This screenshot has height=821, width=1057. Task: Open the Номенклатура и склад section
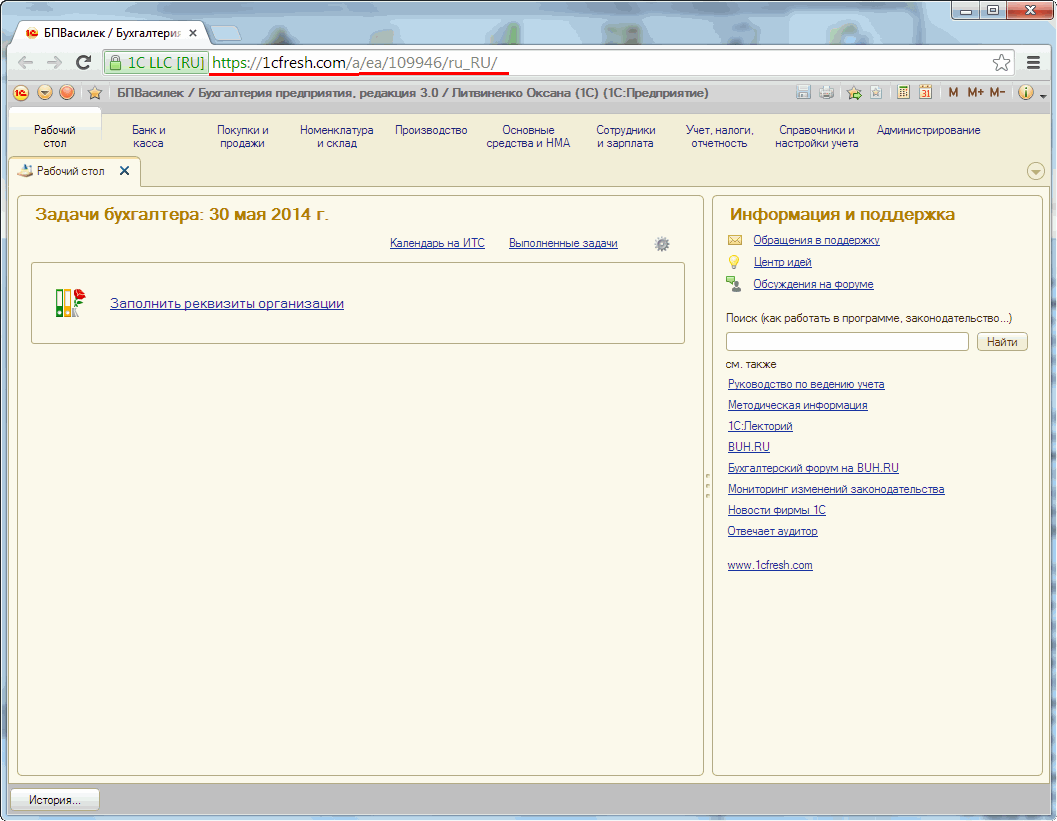(336, 136)
